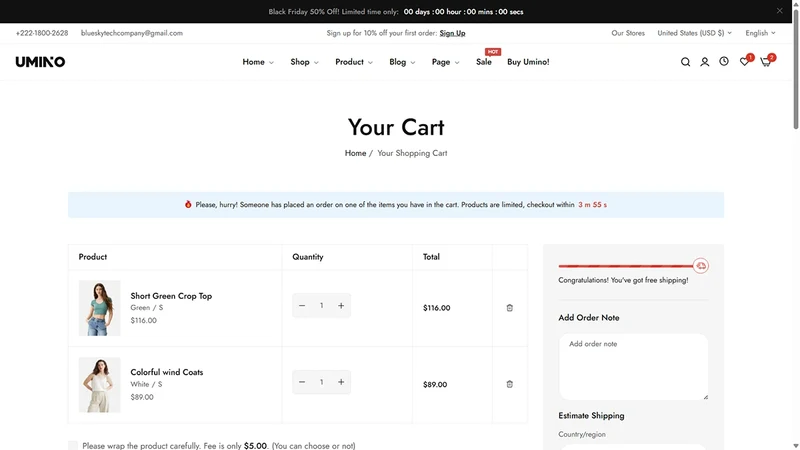
Task: Open the Sale menu item
Action: click(484, 62)
